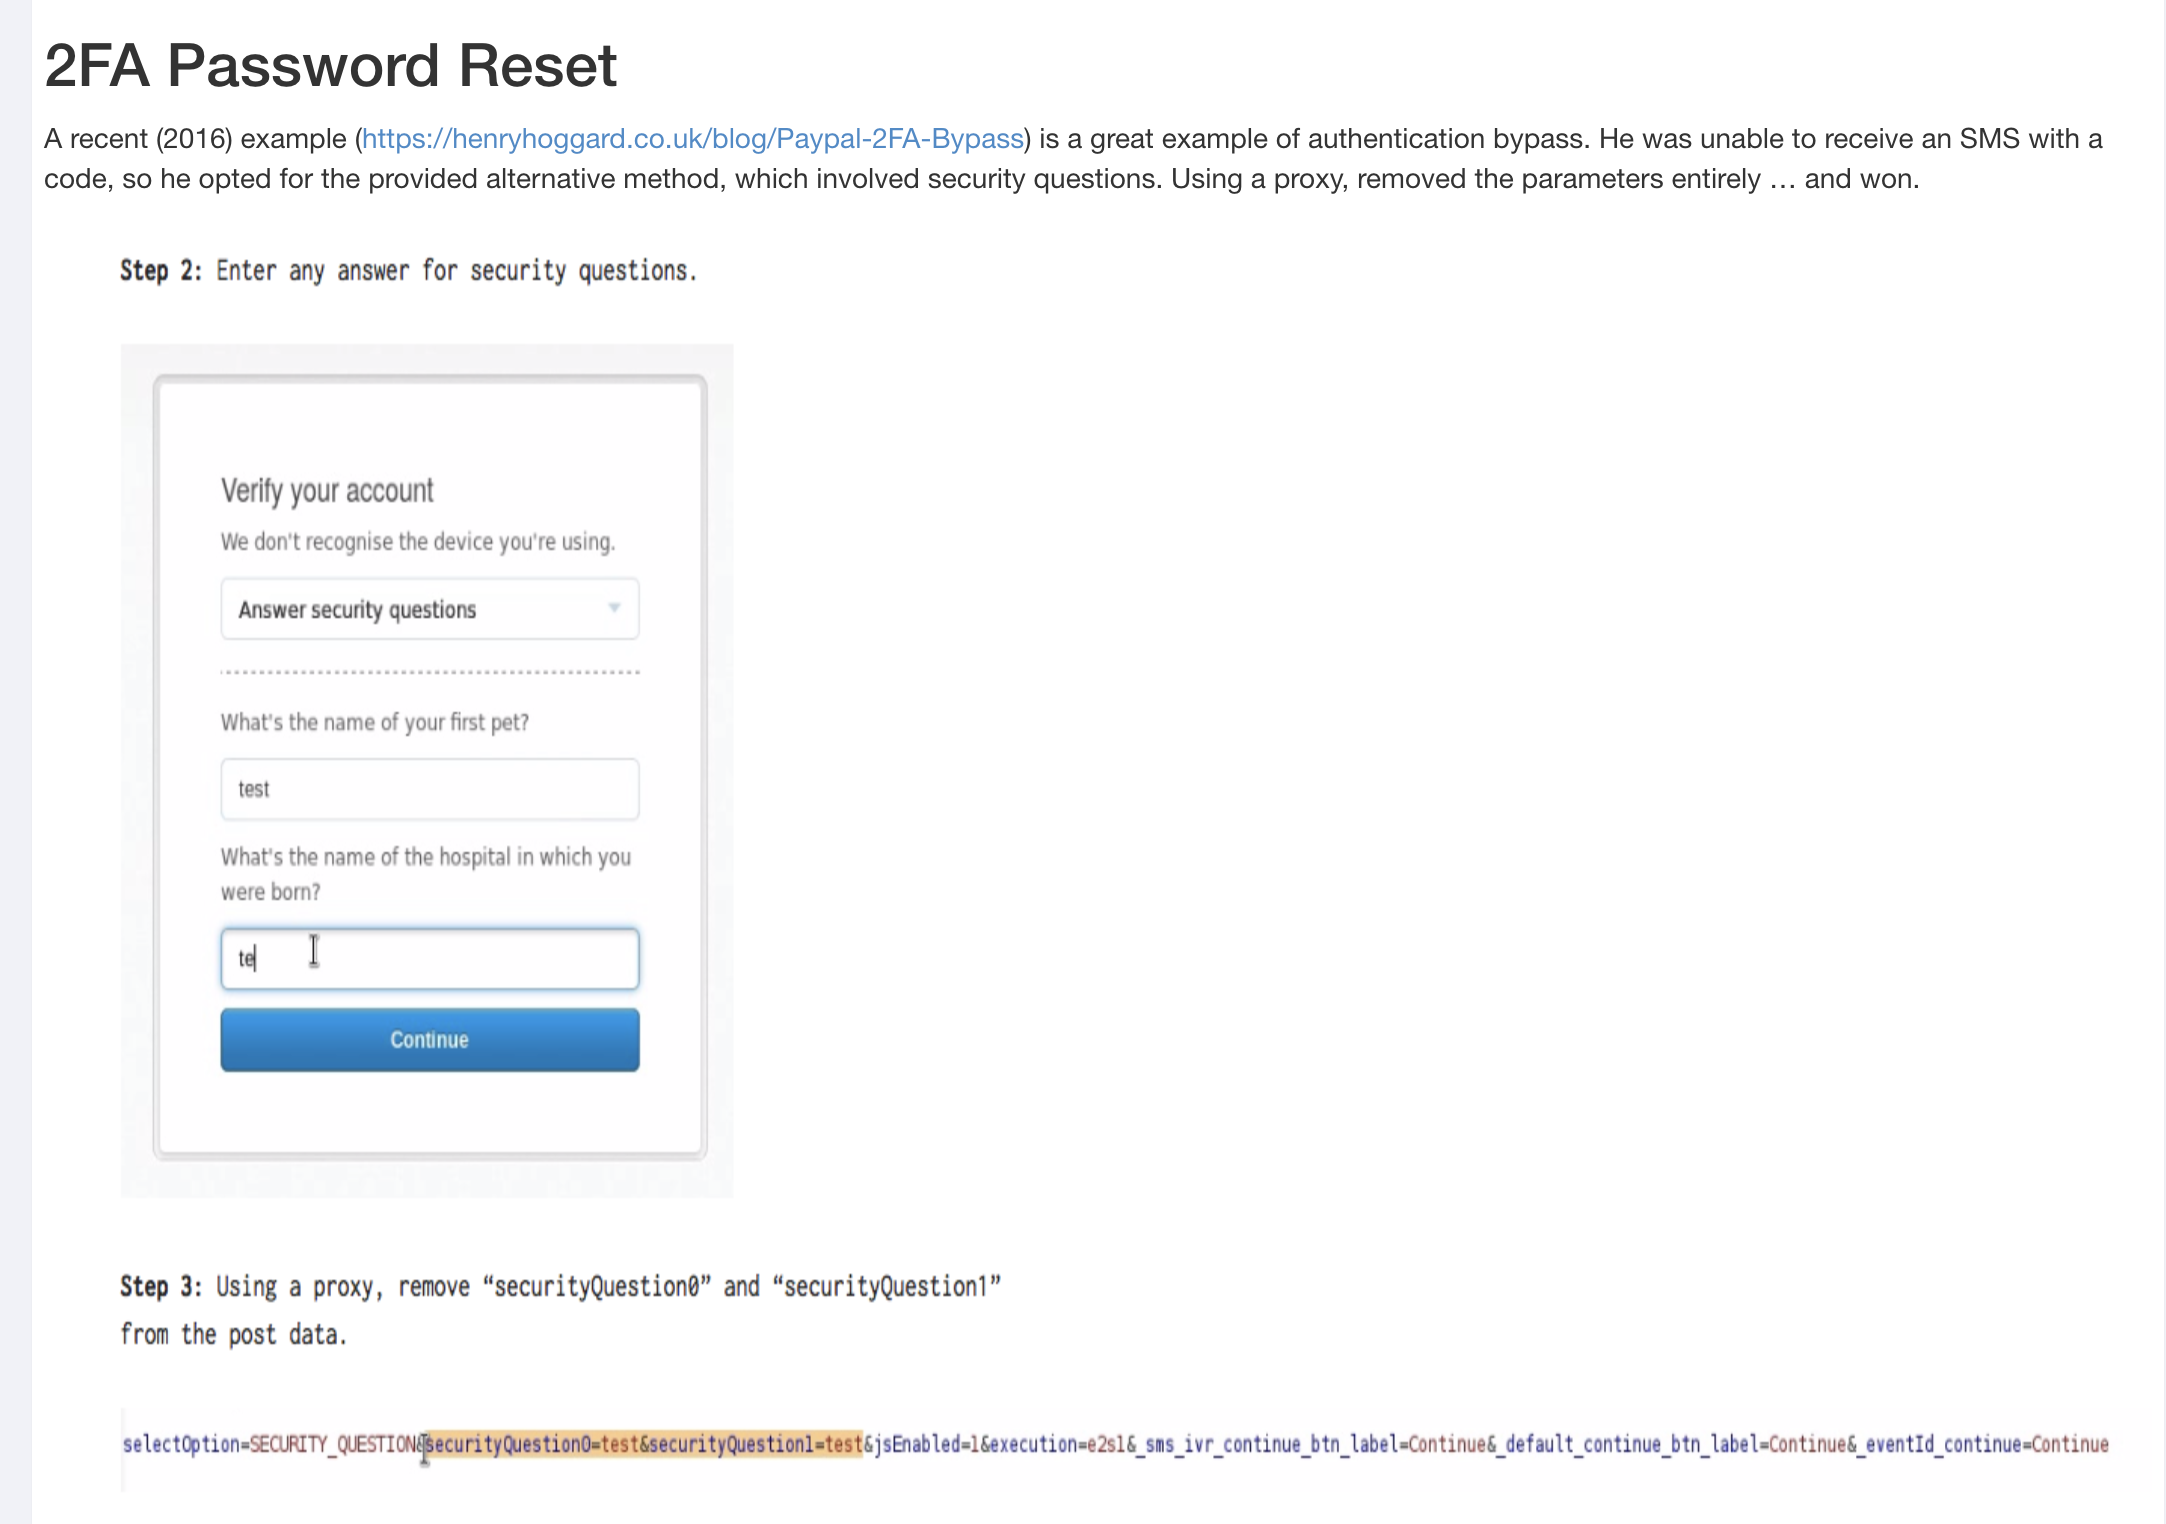Viewport: 2166px width, 1524px height.
Task: Click the hospital name answer input field
Action: point(428,959)
